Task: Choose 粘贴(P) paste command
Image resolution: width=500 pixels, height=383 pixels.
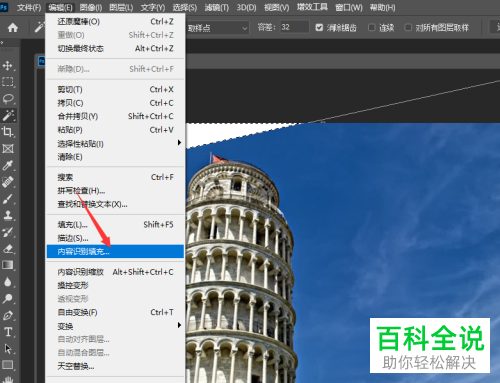Action: tap(115, 130)
